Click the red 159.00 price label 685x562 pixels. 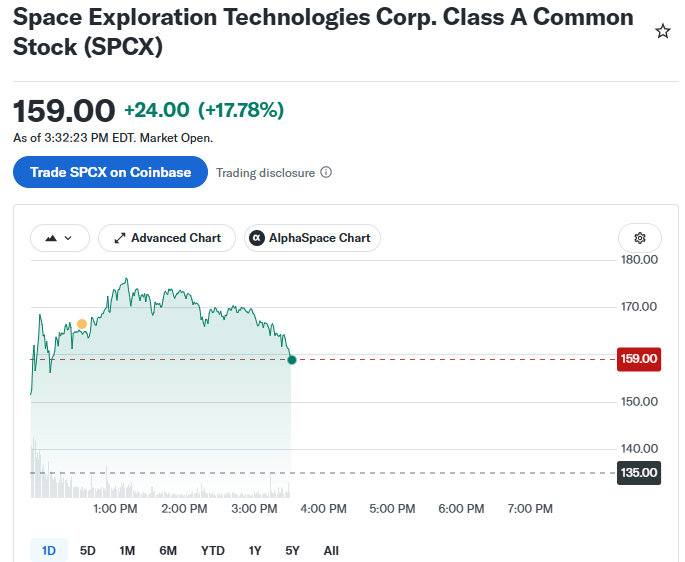pyautogui.click(x=639, y=359)
